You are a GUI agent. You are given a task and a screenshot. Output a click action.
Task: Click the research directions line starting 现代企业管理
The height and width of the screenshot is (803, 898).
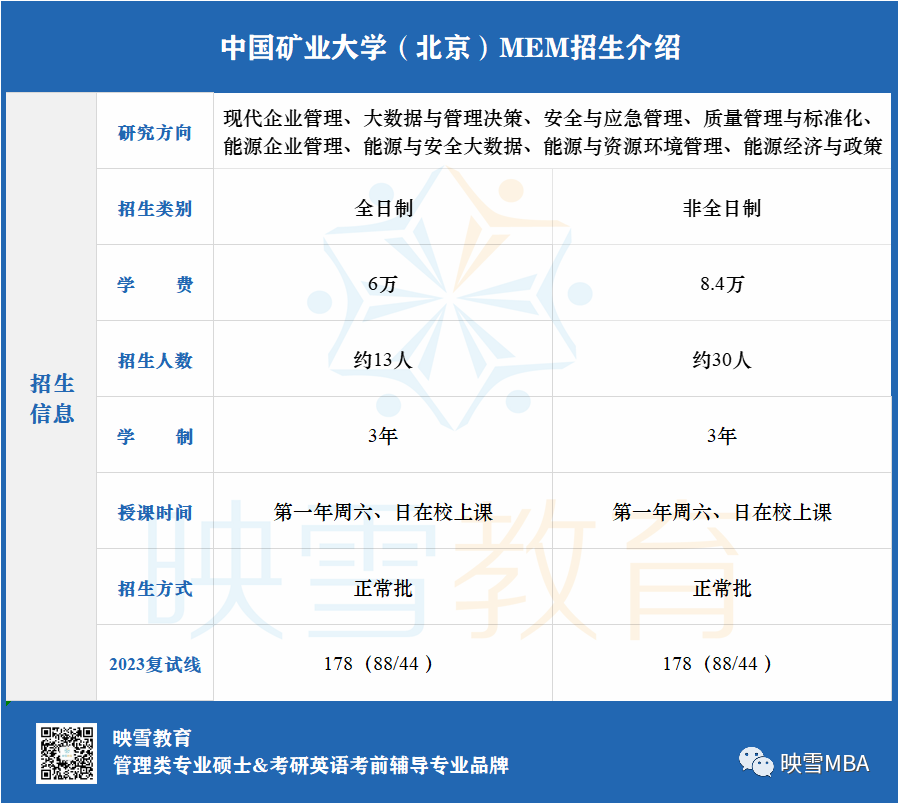(x=549, y=119)
